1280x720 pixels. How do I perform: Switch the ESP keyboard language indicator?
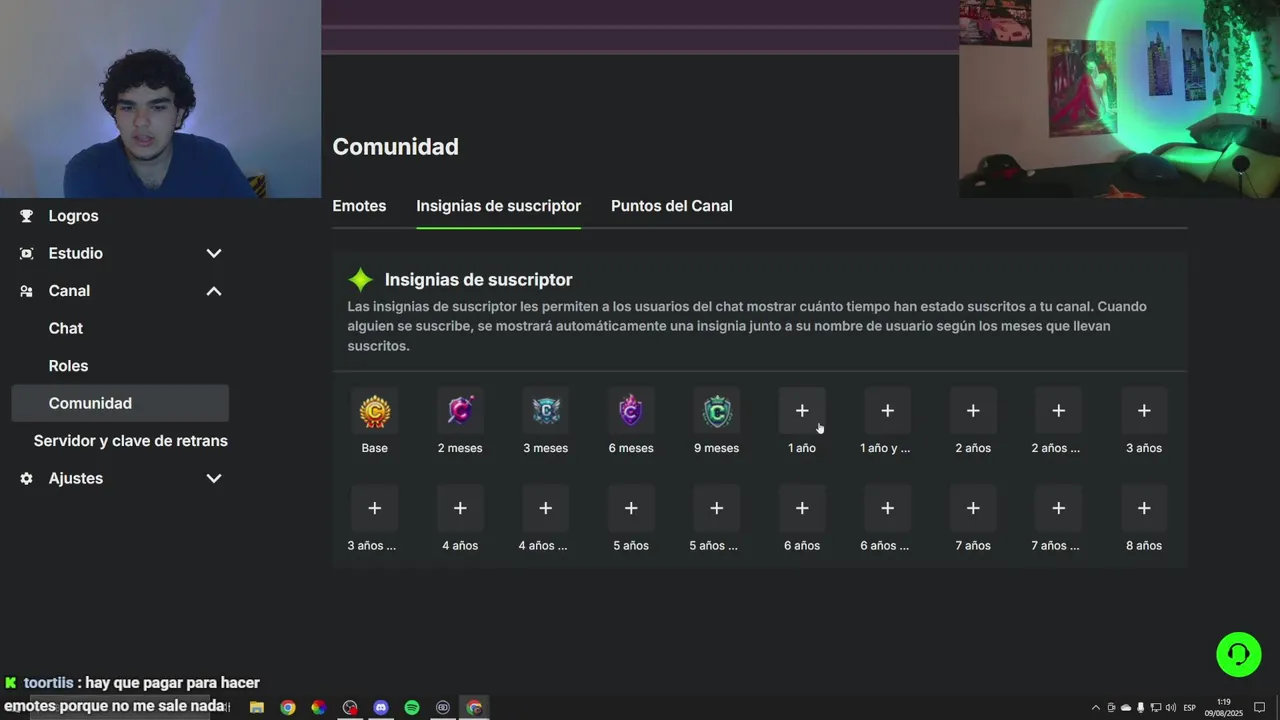pyautogui.click(x=1190, y=708)
